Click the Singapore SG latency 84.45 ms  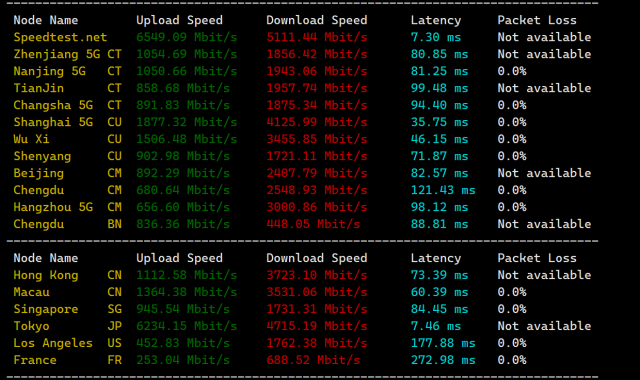pyautogui.click(x=439, y=309)
